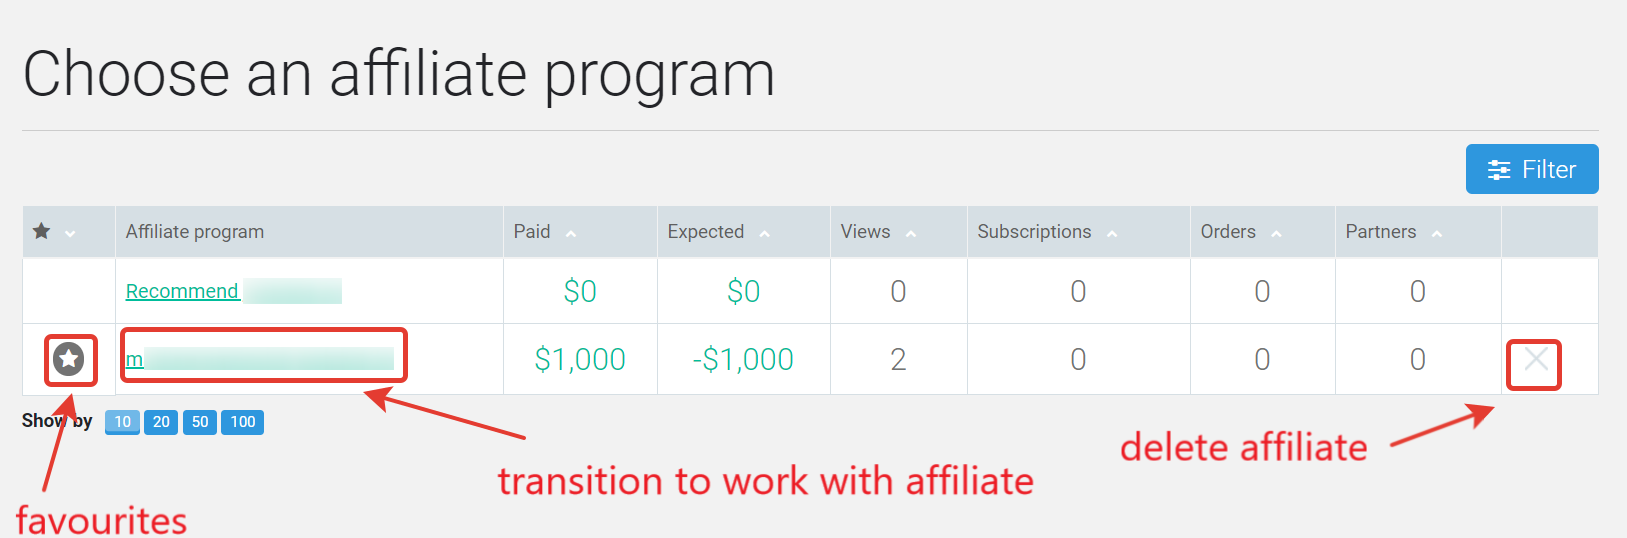Sort by the Partners column arrow
This screenshot has height=538, width=1627.
tap(1437, 233)
